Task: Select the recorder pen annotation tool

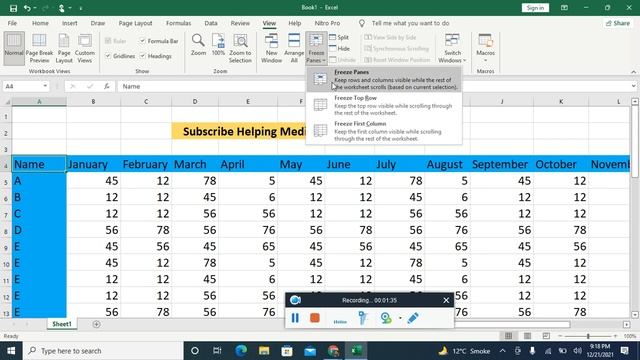Action: 413,318
